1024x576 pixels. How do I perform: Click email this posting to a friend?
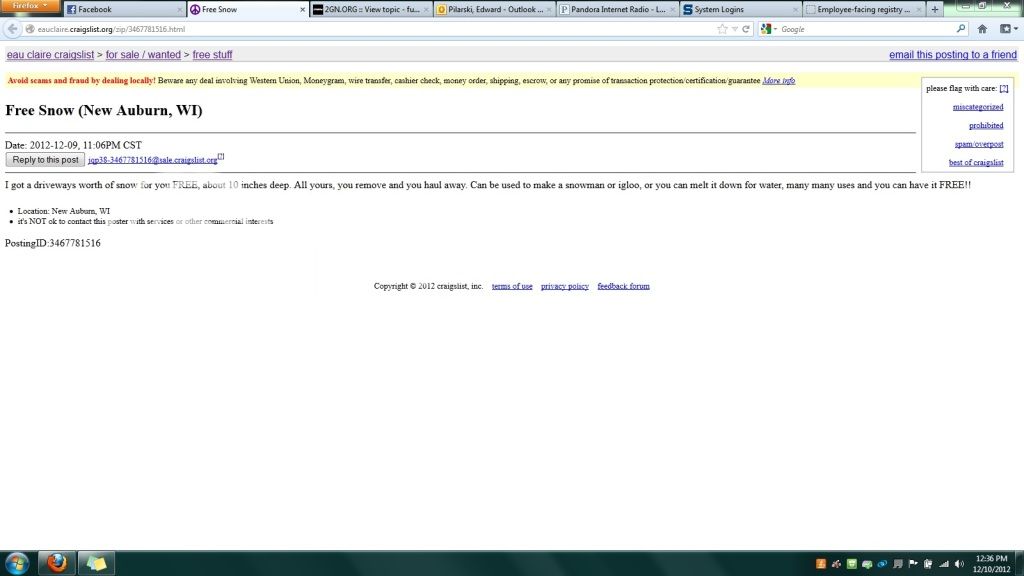tap(953, 55)
